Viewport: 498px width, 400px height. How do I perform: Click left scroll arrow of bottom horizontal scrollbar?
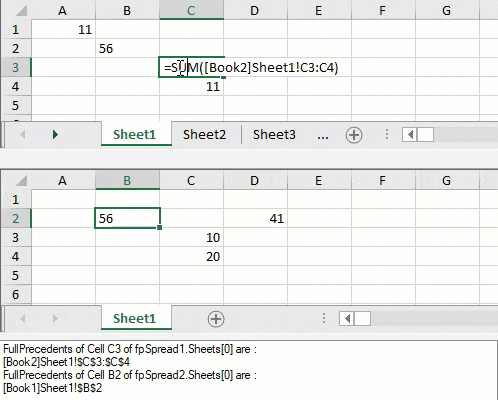[x=347, y=319]
